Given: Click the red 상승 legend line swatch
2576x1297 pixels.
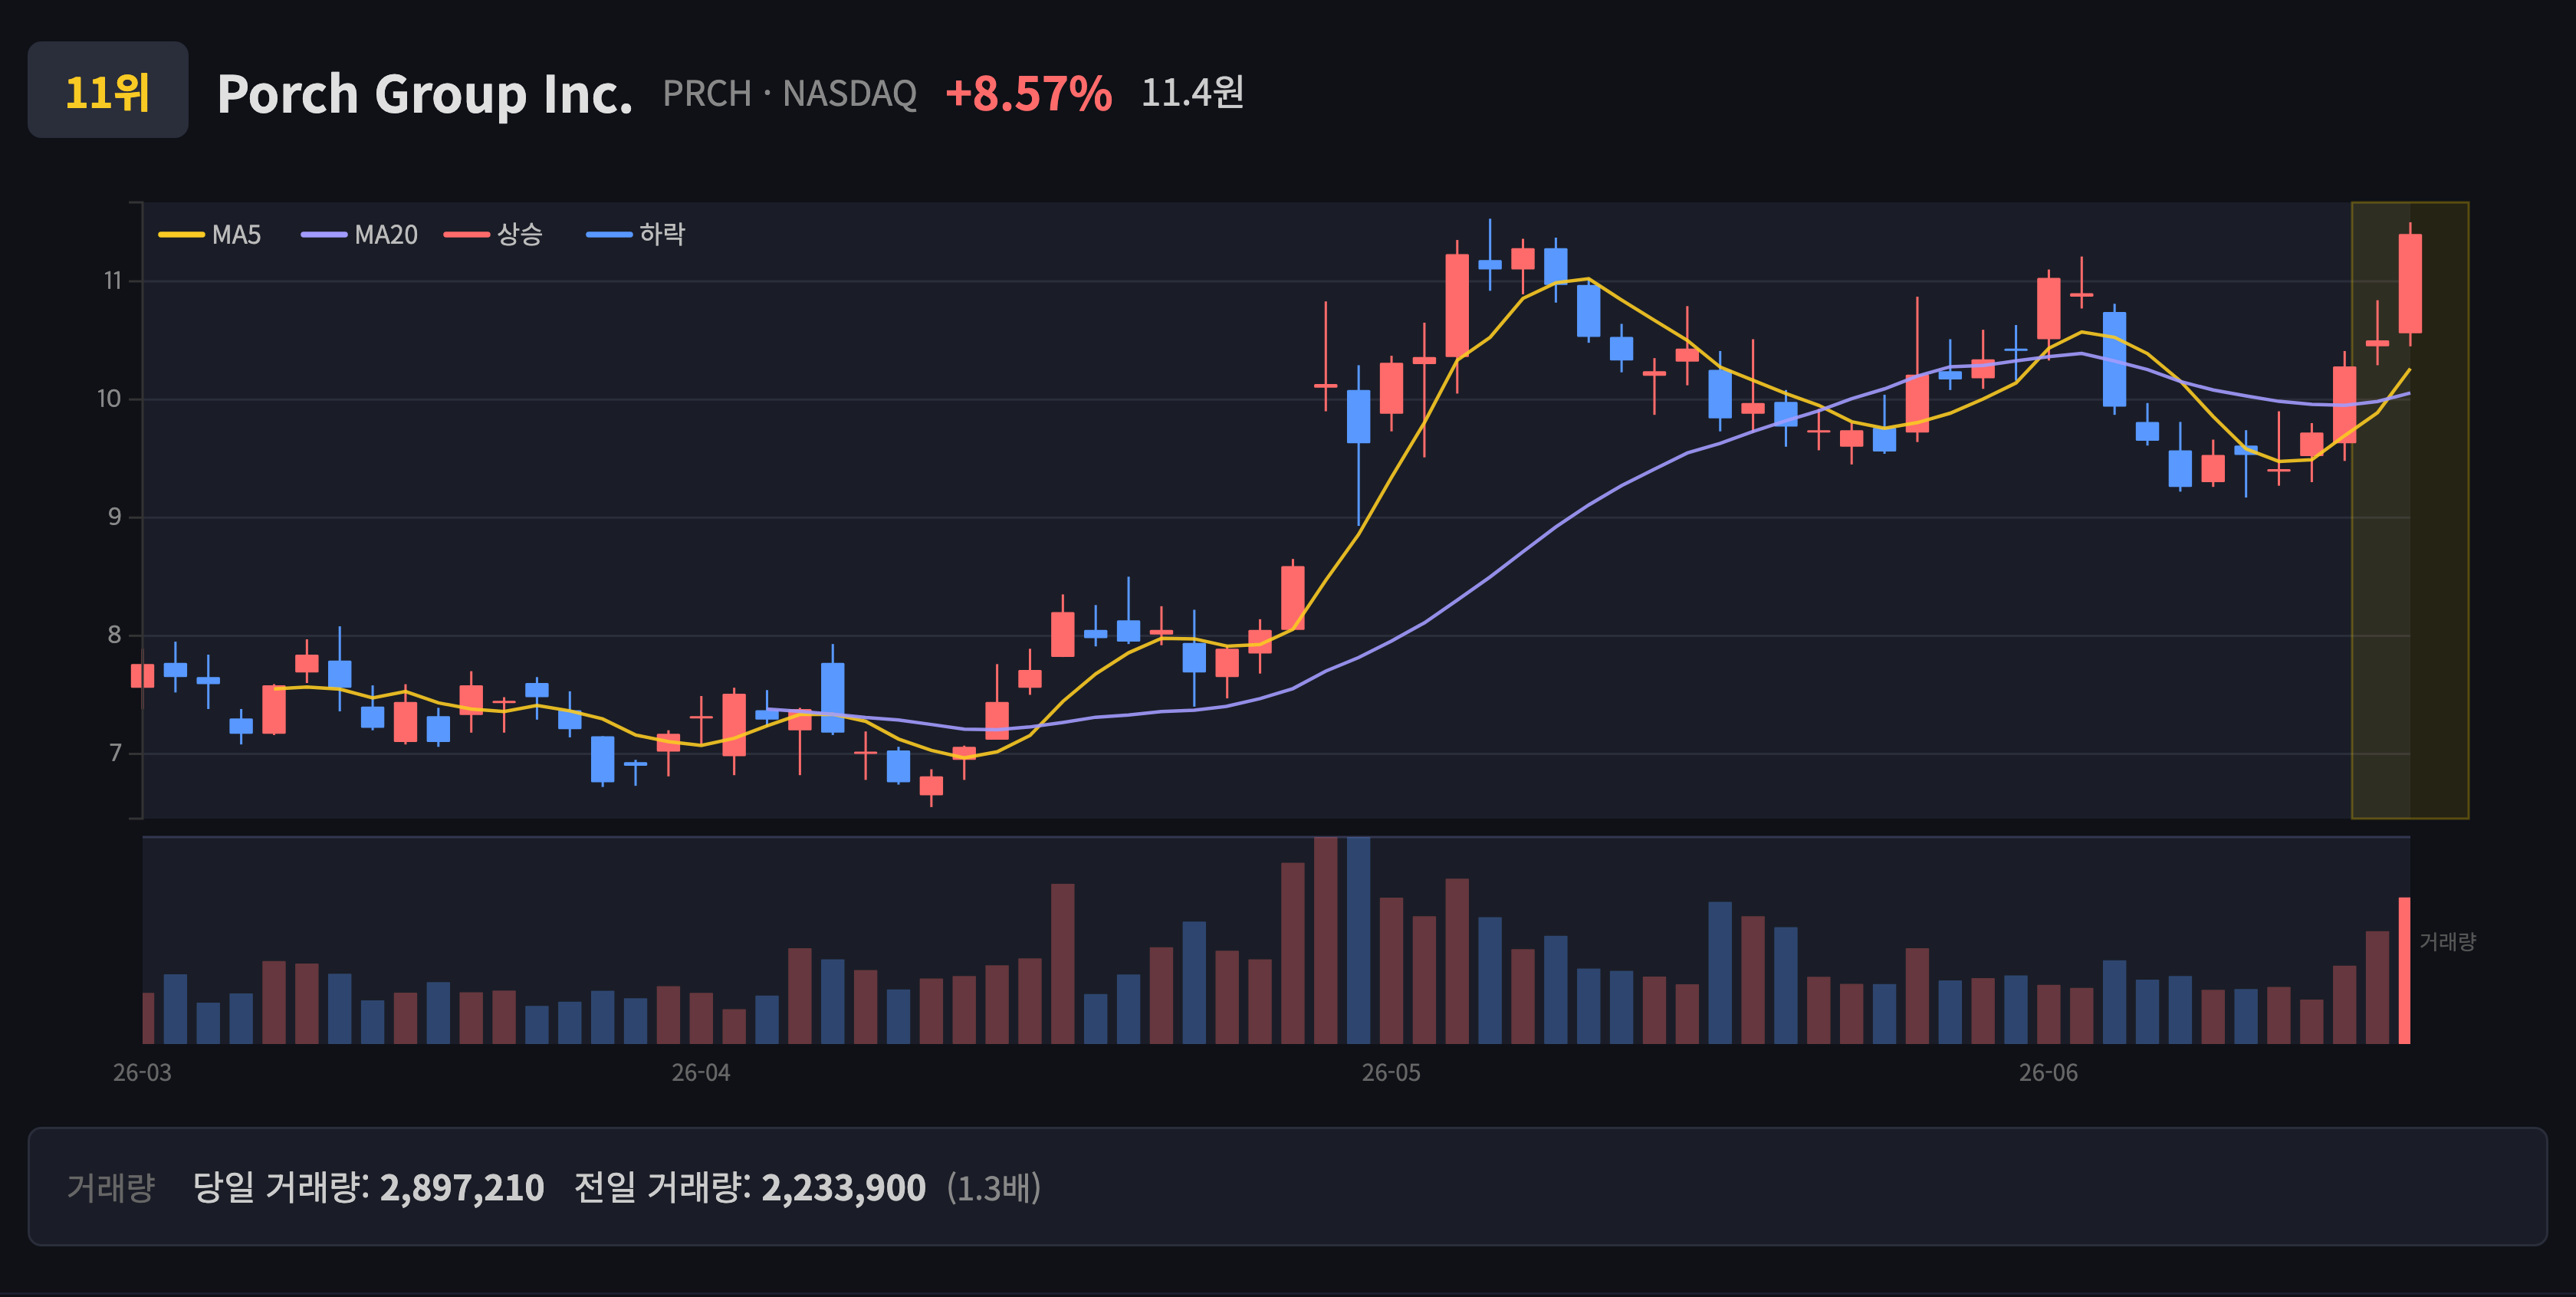Looking at the screenshot, I should click(467, 235).
